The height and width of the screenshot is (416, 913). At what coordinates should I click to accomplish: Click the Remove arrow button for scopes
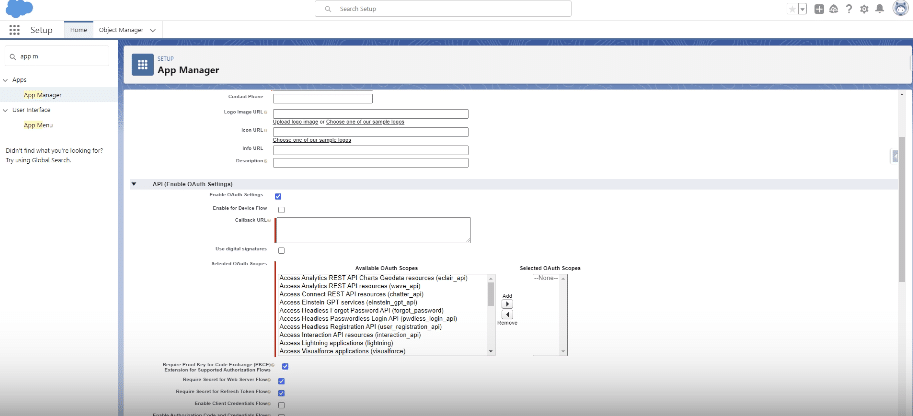507,315
